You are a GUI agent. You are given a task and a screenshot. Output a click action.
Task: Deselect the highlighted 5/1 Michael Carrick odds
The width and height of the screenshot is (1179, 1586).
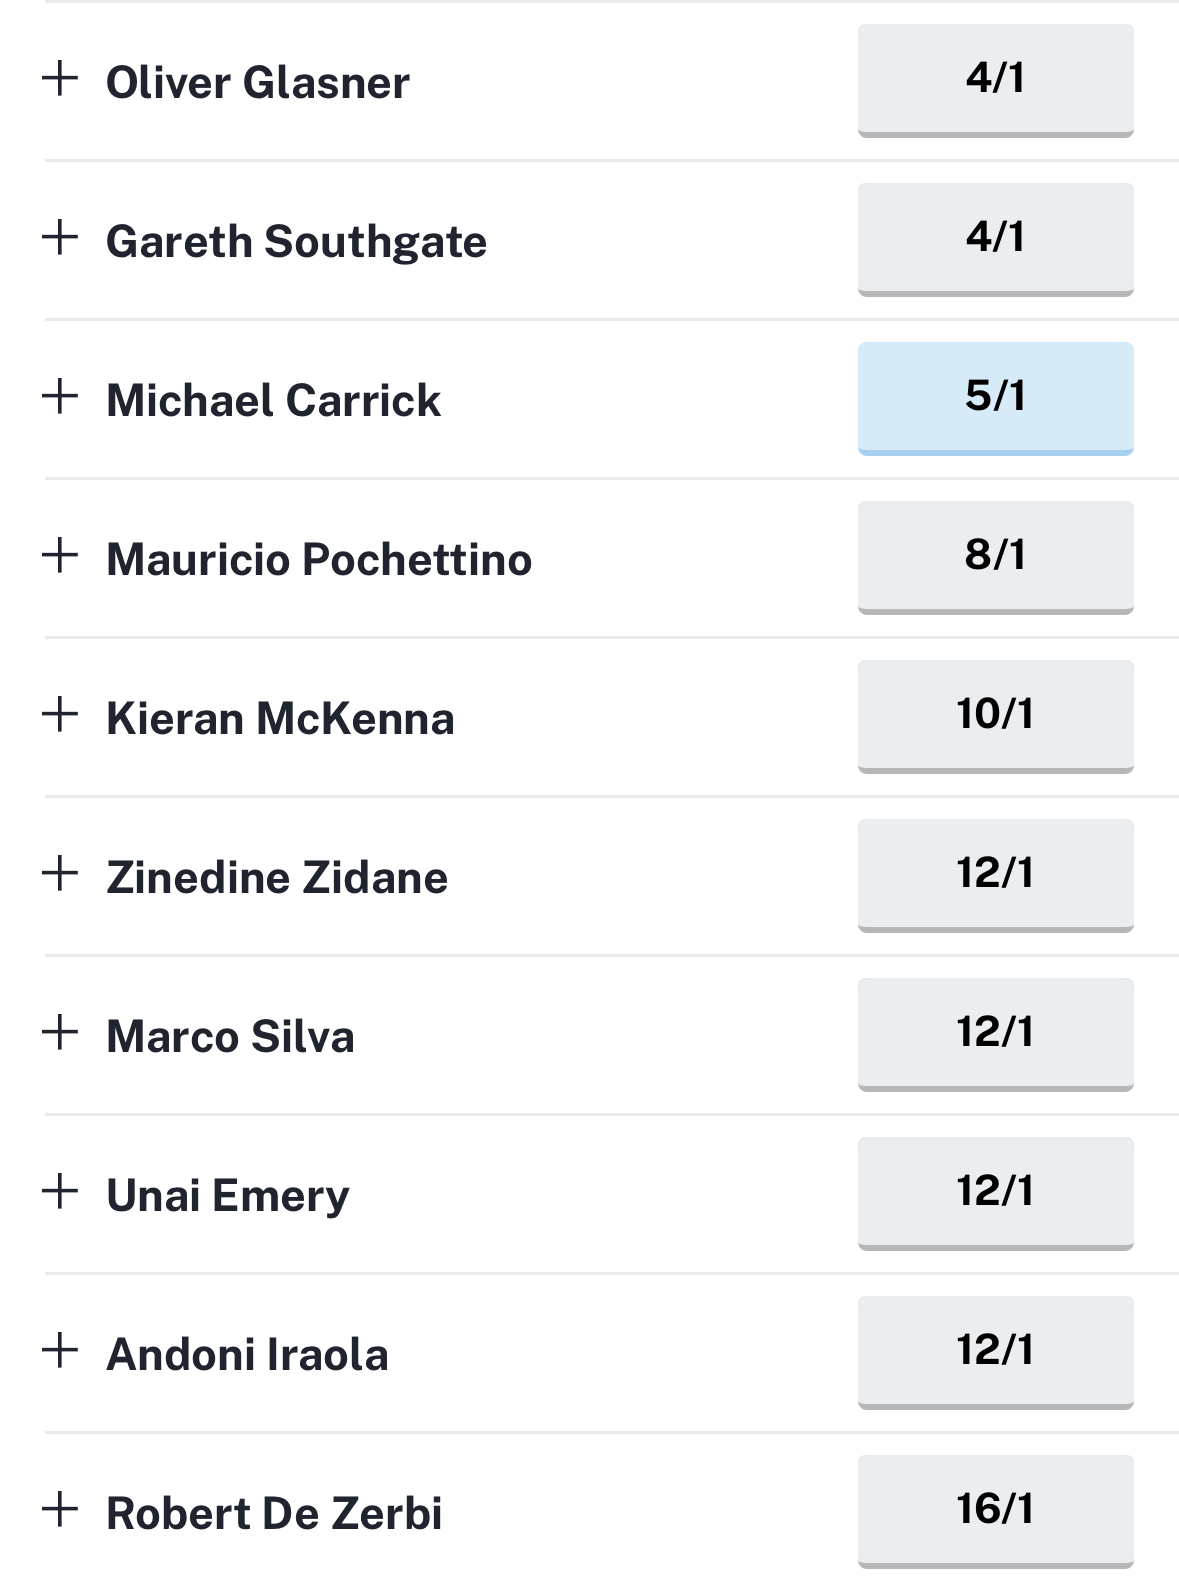(x=995, y=398)
